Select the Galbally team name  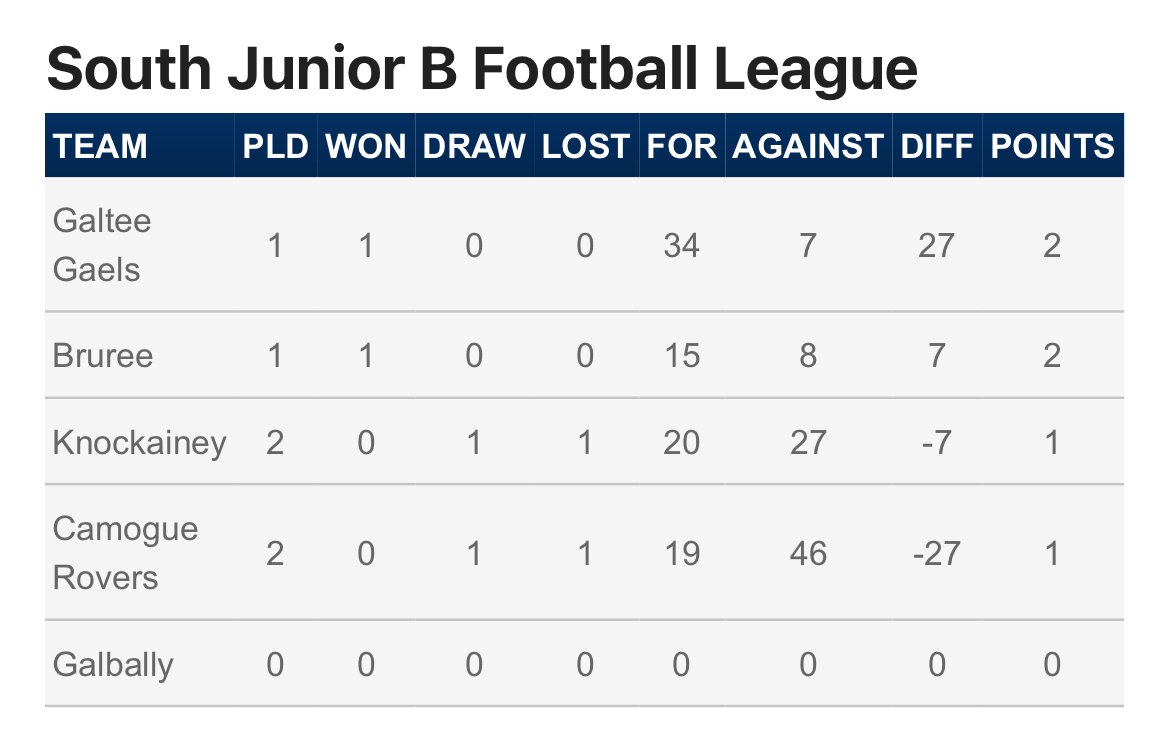tap(113, 664)
